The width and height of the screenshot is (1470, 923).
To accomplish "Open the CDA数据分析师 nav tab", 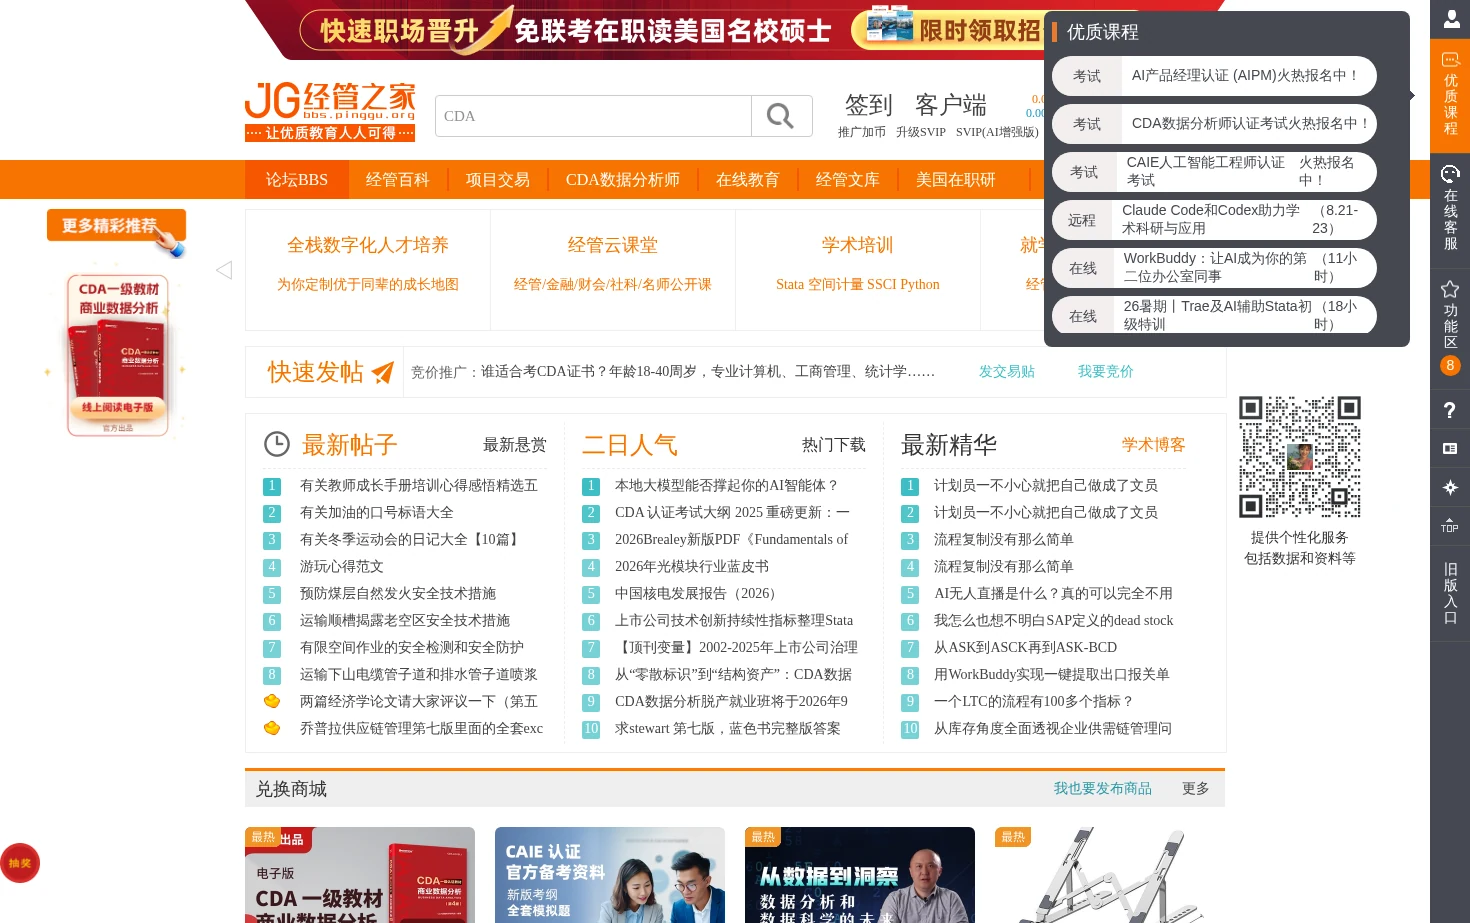I will pos(623,180).
